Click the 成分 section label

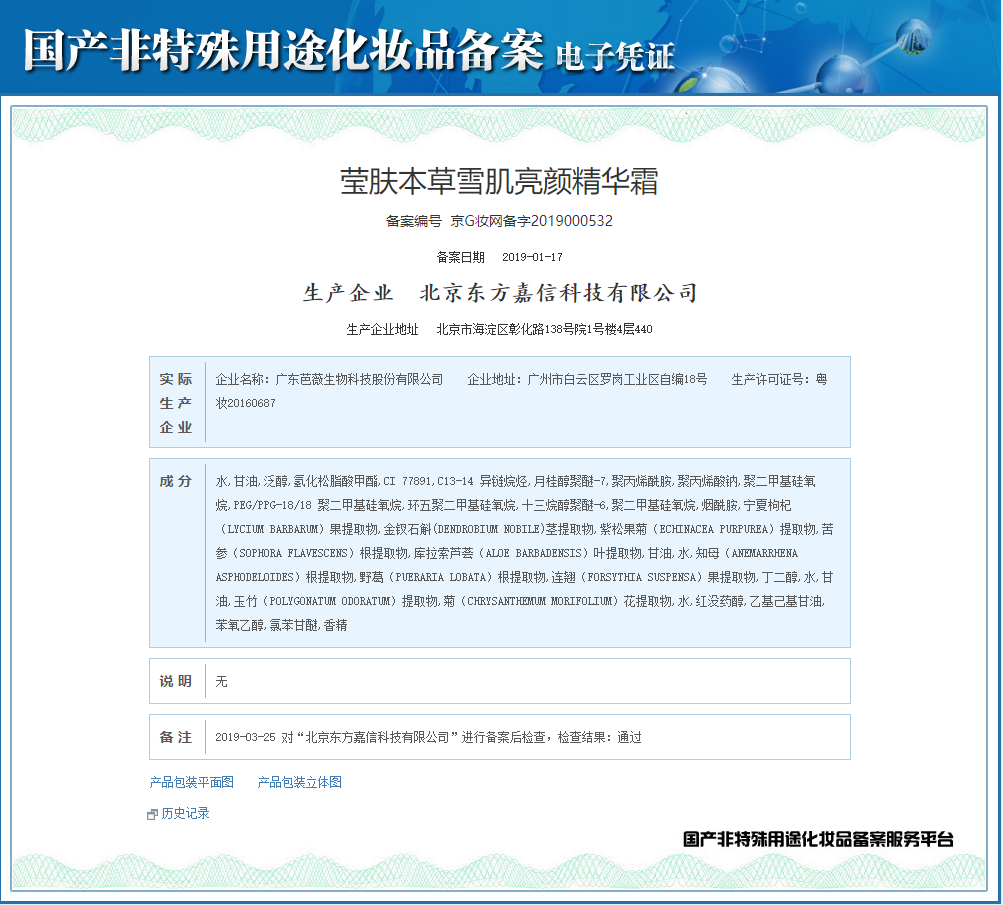pos(176,481)
